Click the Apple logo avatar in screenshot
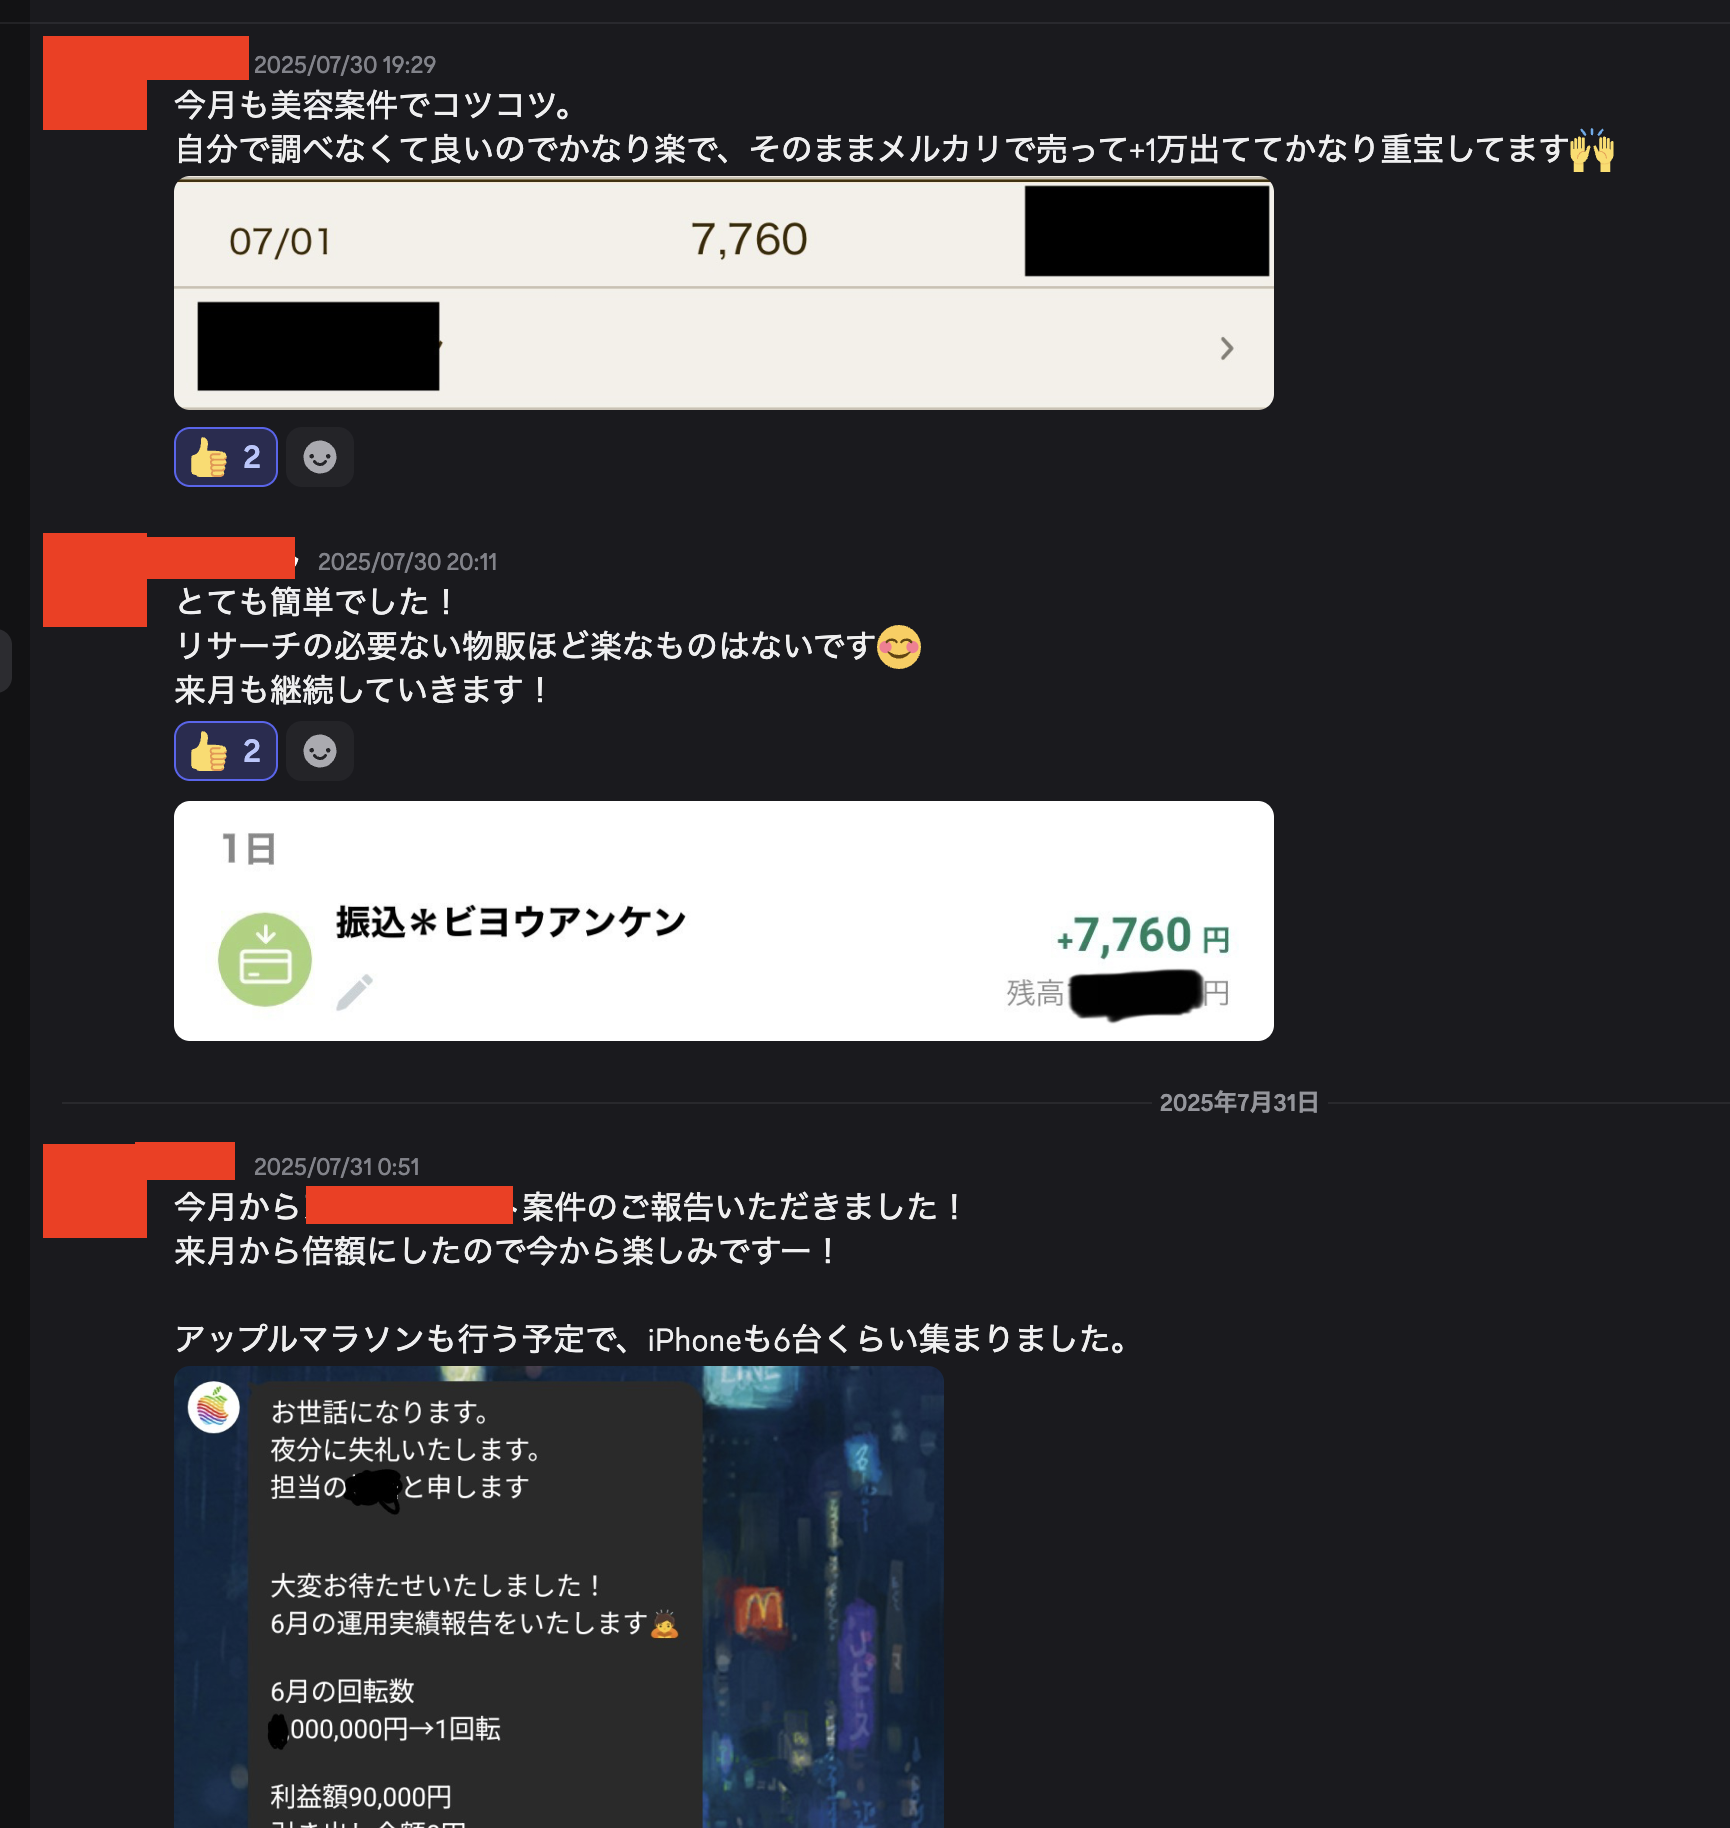The width and height of the screenshot is (1730, 1828). [214, 1408]
